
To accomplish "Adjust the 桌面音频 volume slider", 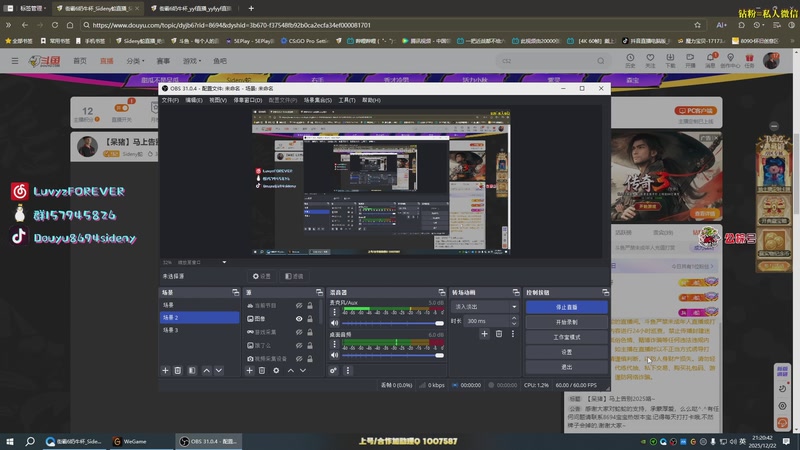I will pyautogui.click(x=392, y=355).
